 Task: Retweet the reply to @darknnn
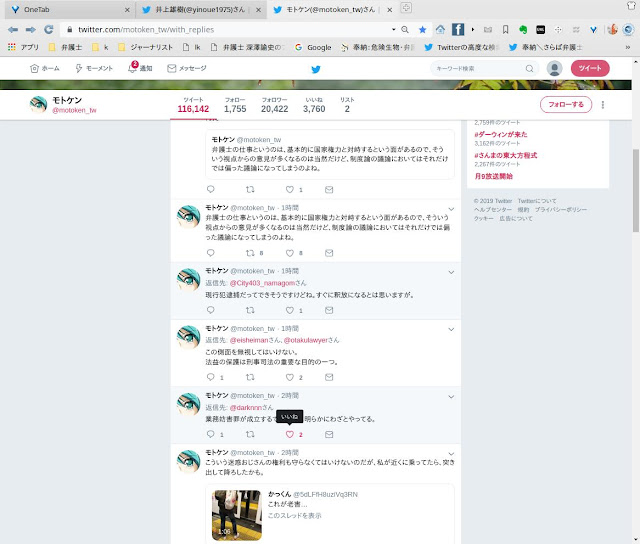click(250, 434)
